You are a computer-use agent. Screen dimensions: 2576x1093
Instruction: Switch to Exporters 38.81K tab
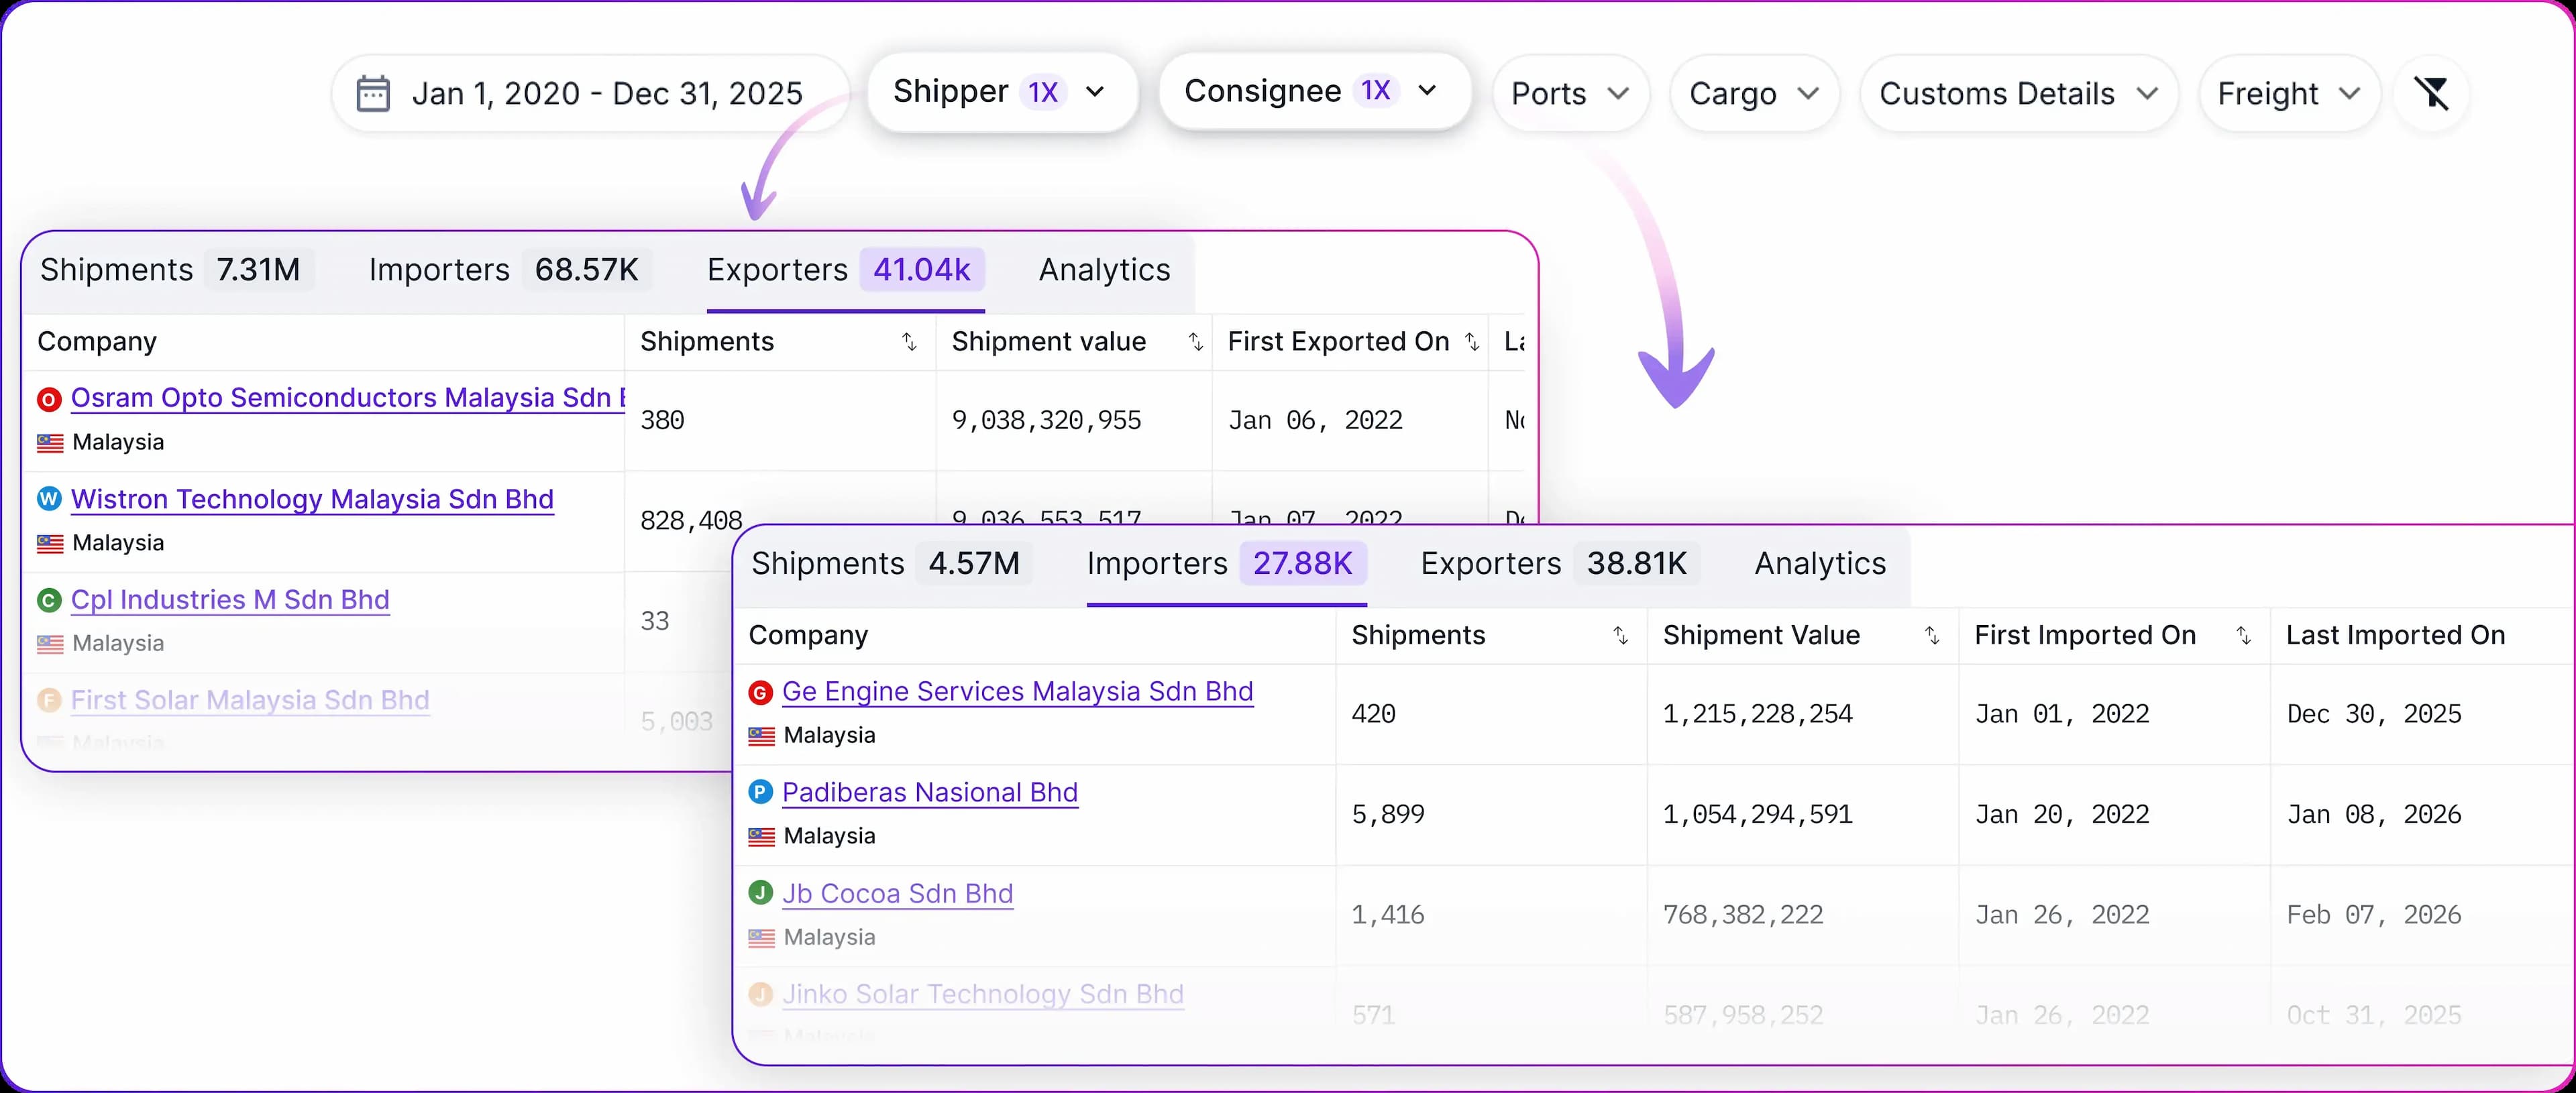pyautogui.click(x=1554, y=564)
